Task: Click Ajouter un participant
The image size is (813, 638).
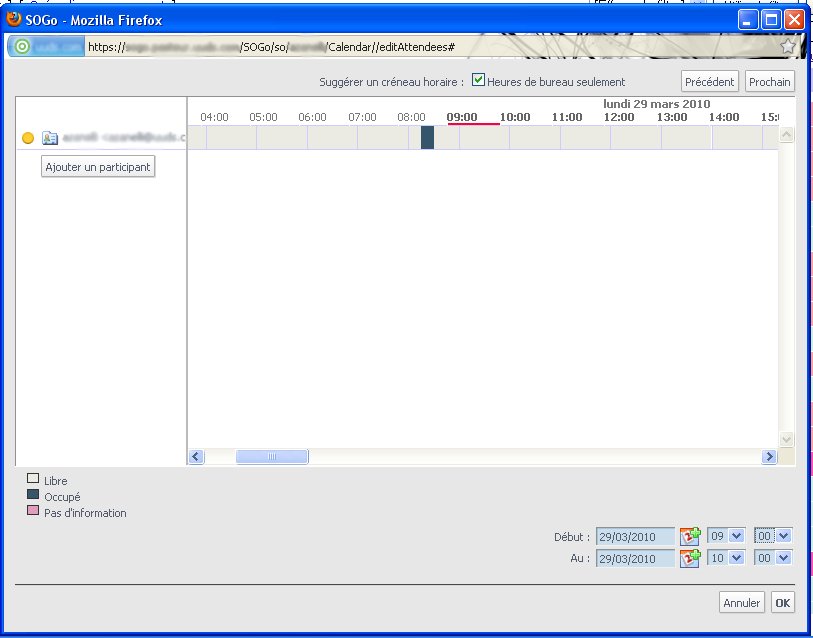Action: (98, 167)
